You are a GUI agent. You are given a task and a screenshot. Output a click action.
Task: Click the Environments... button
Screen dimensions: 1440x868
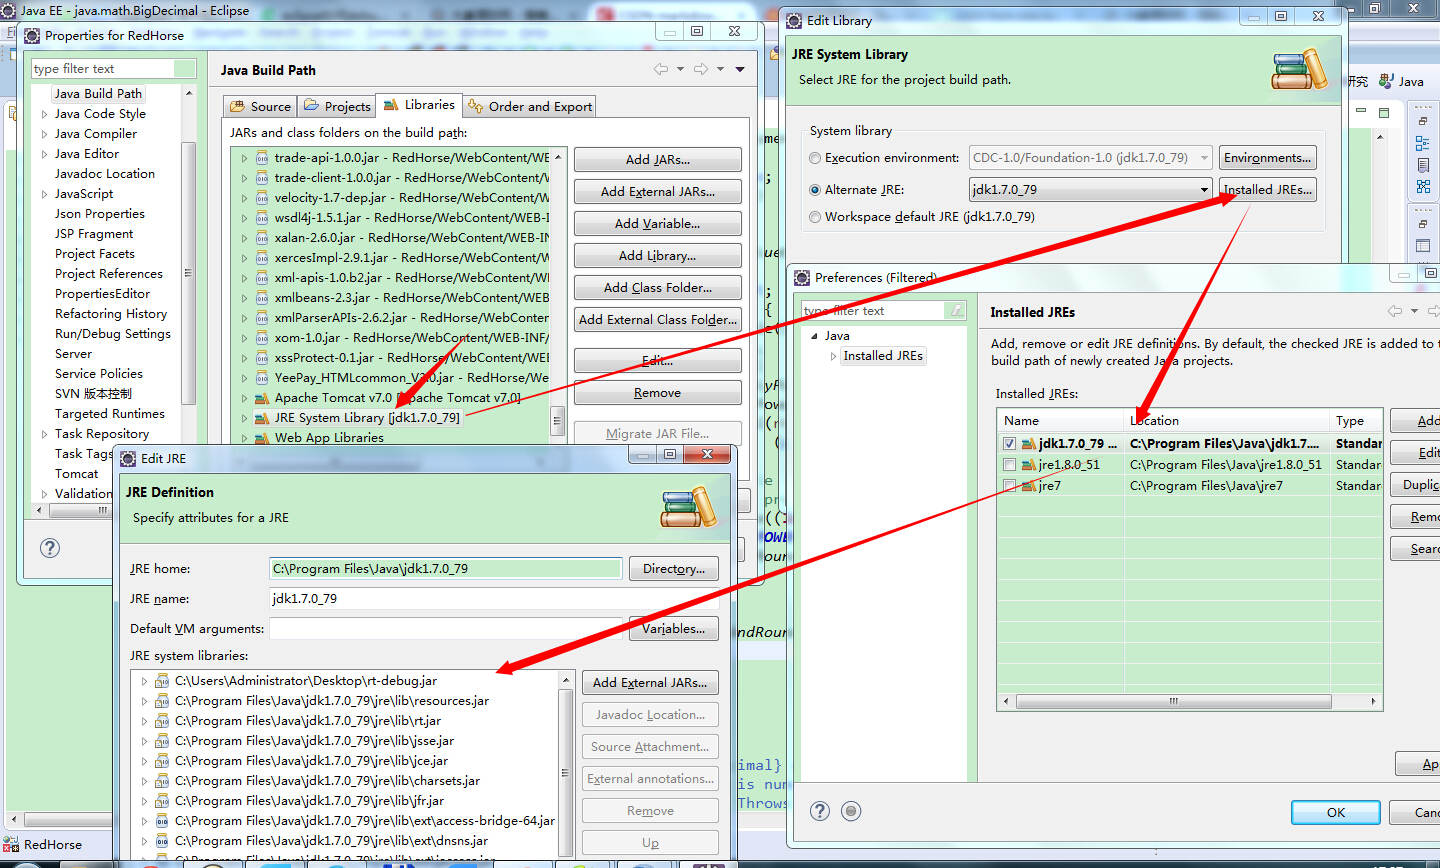point(1267,158)
